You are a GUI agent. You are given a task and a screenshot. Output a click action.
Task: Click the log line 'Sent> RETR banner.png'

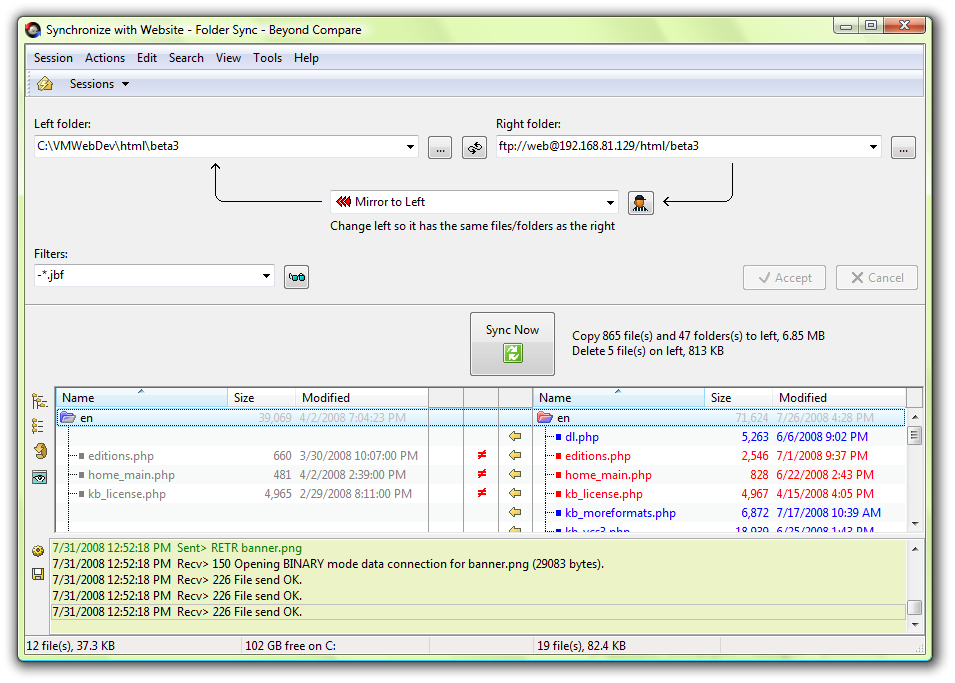(x=239, y=548)
